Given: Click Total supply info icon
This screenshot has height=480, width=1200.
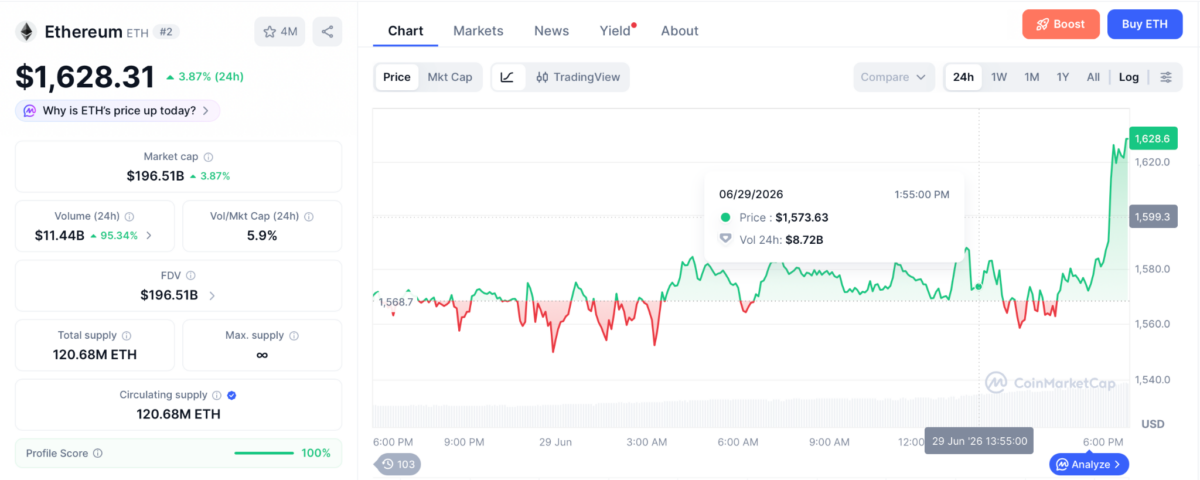Looking at the screenshot, I should point(126,335).
